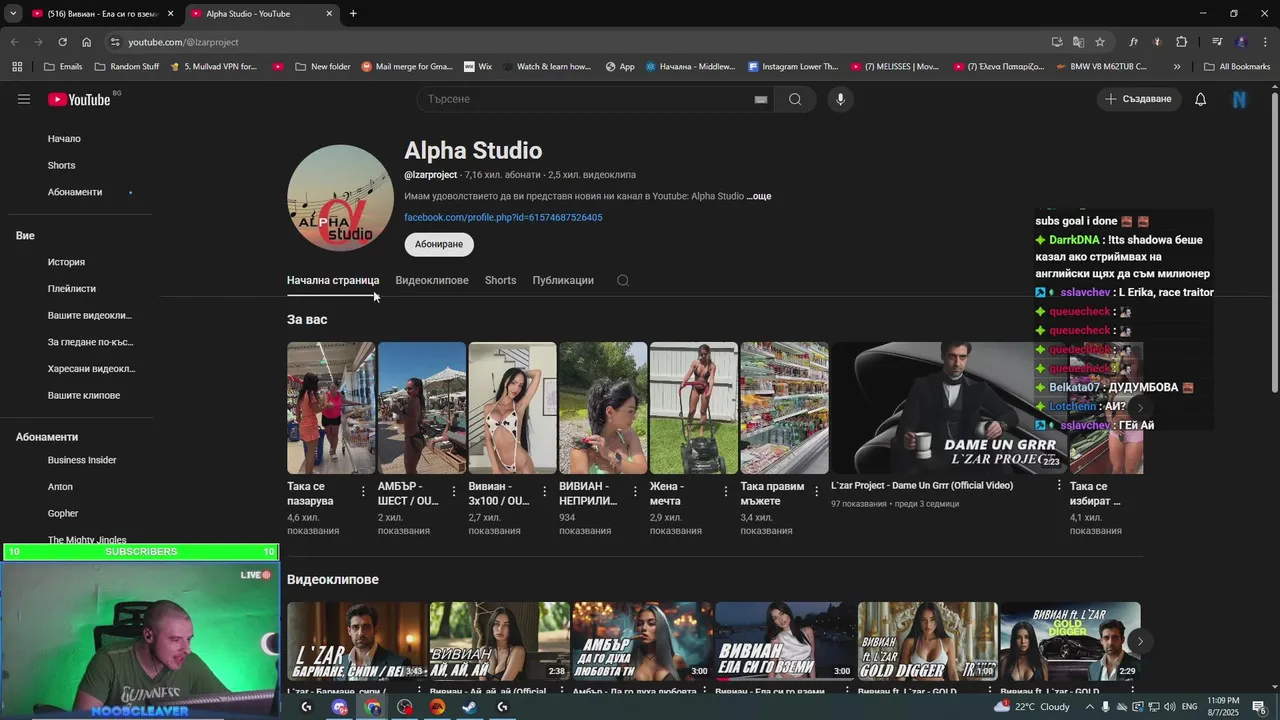Bookmark this page with the star icon
Viewport: 1280px width, 720px height.
click(1100, 42)
